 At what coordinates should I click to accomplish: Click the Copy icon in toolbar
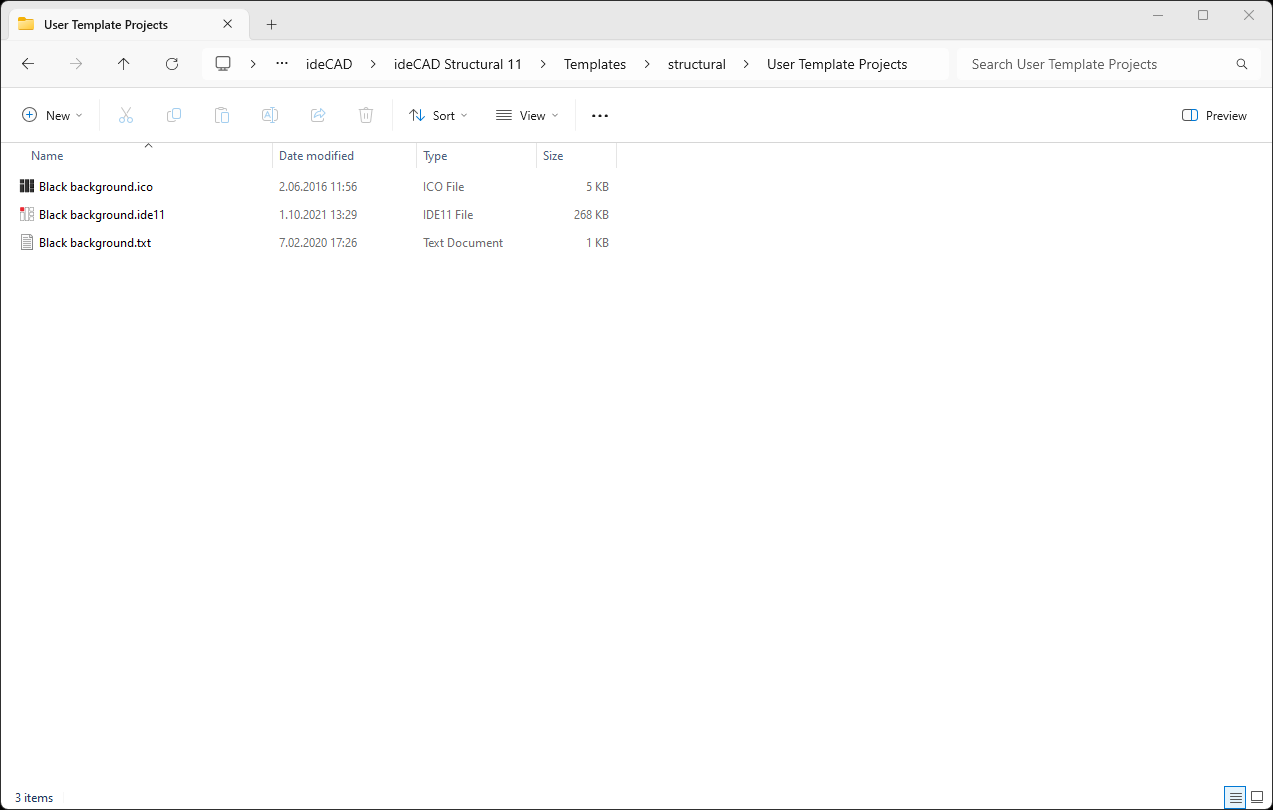pyautogui.click(x=174, y=116)
